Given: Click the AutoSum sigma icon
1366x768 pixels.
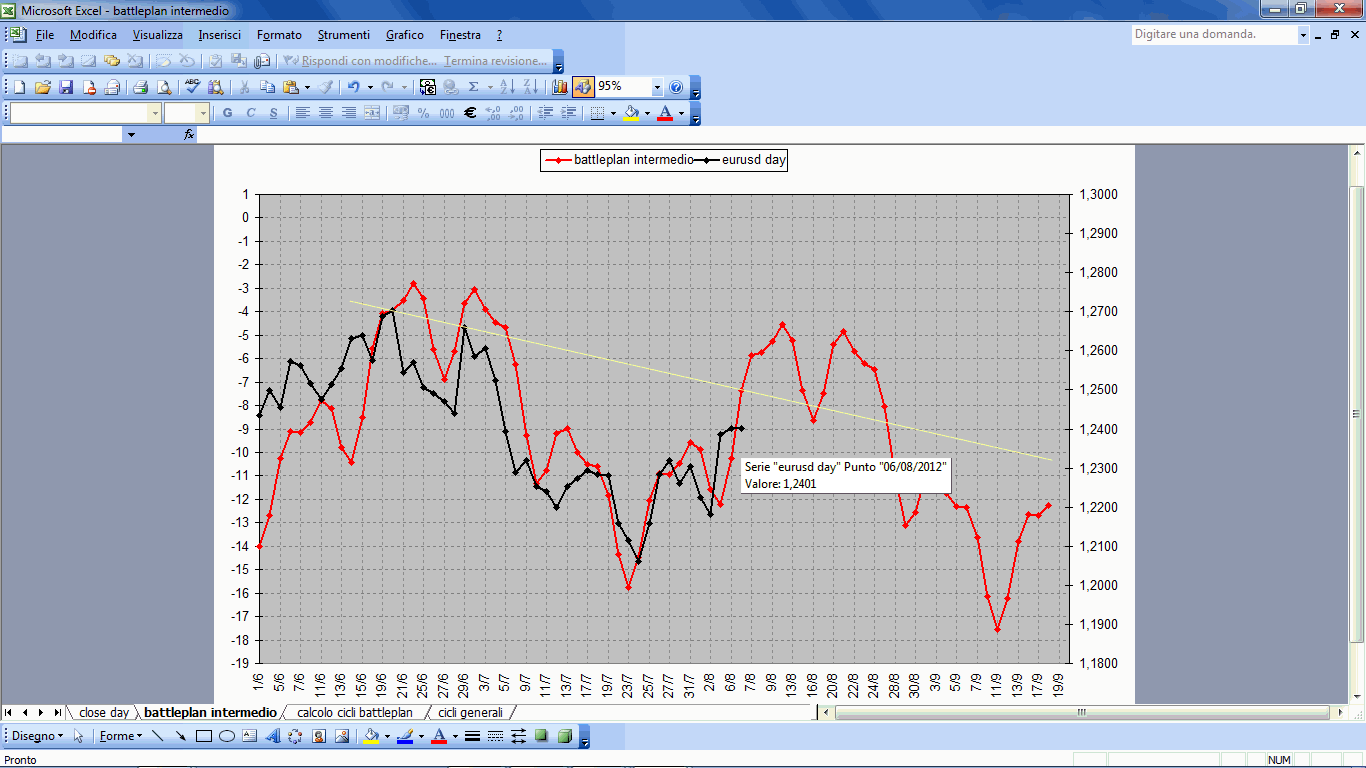Looking at the screenshot, I should tap(474, 87).
